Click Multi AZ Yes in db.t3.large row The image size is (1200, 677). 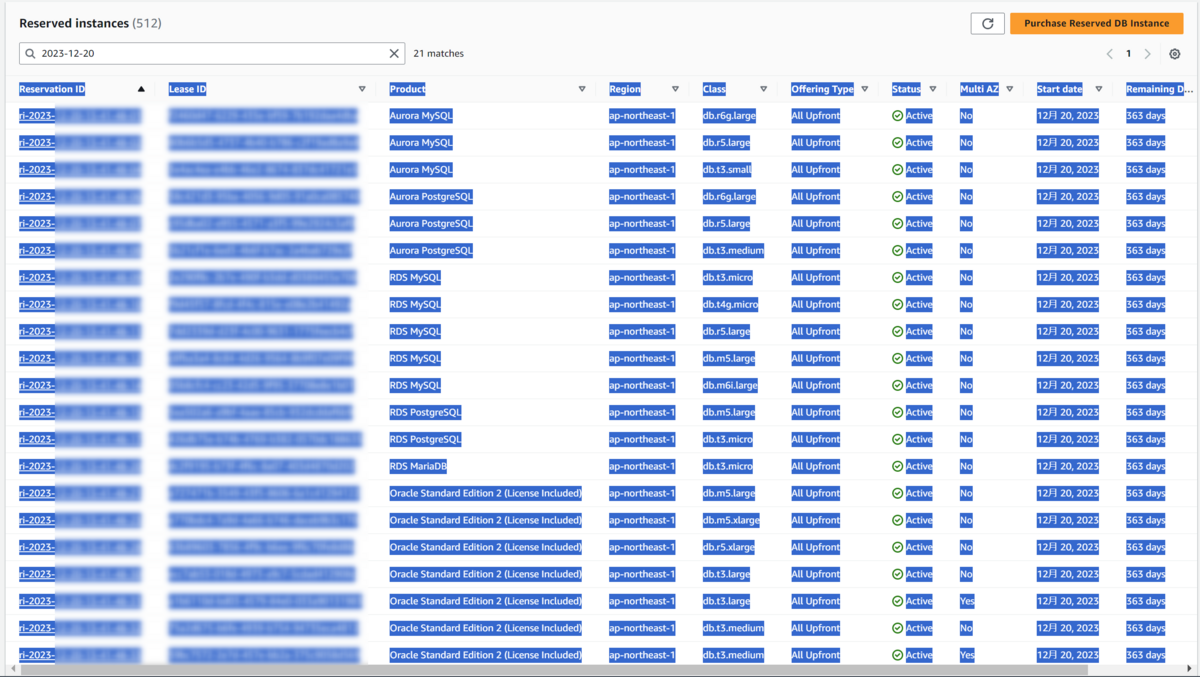pyautogui.click(x=967, y=601)
